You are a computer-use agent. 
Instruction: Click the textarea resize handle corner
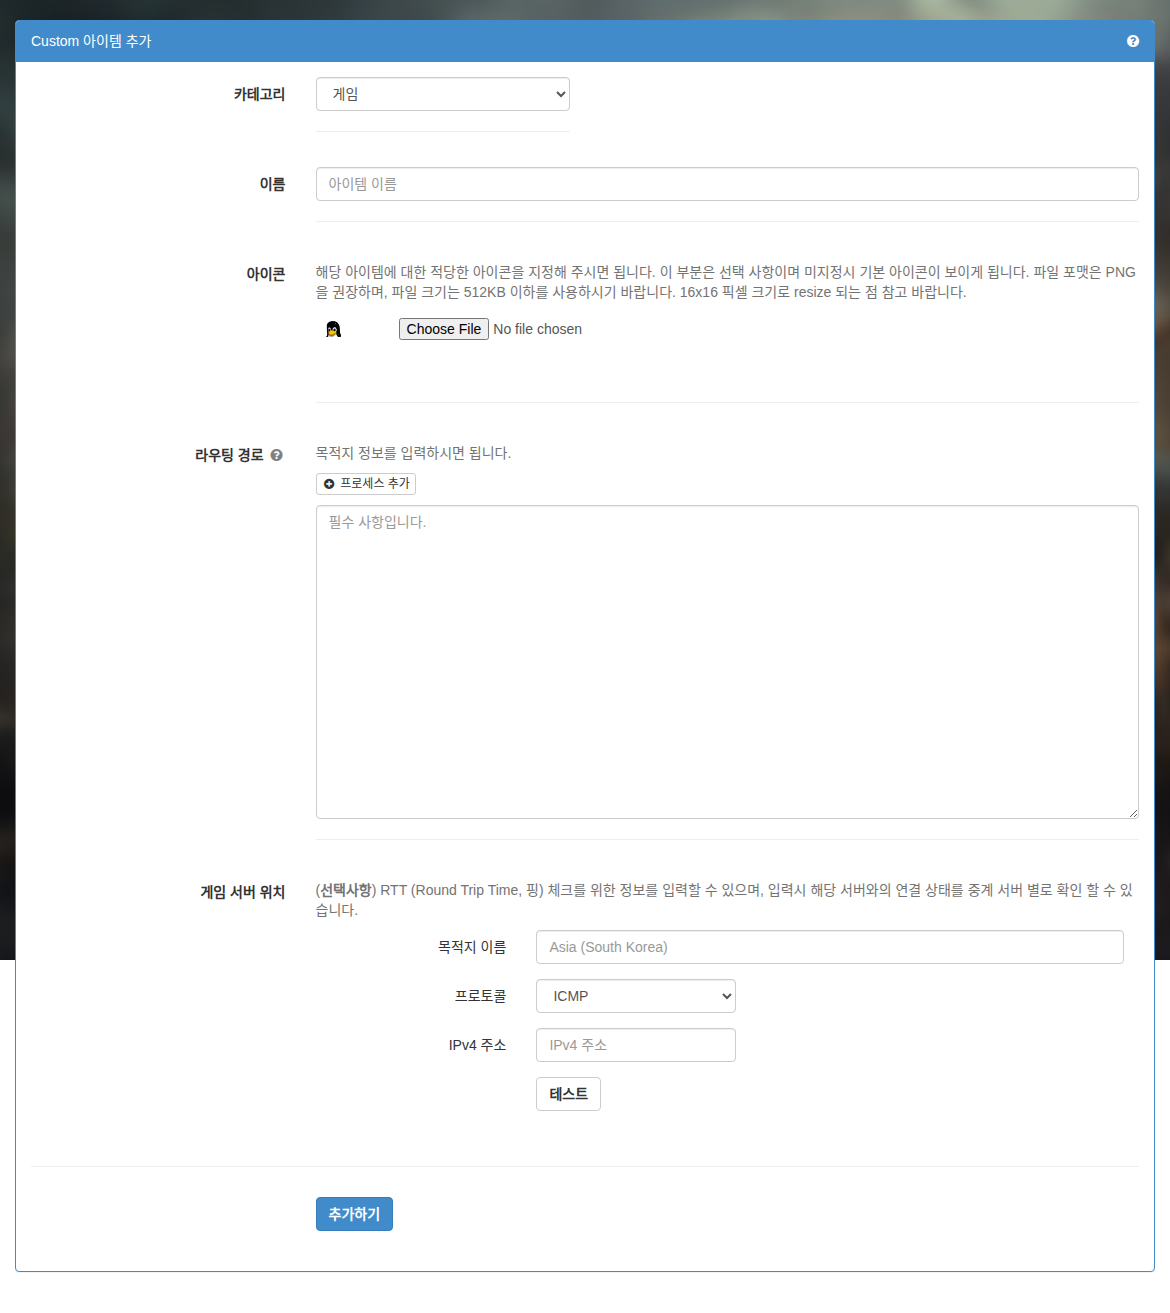[1133, 813]
